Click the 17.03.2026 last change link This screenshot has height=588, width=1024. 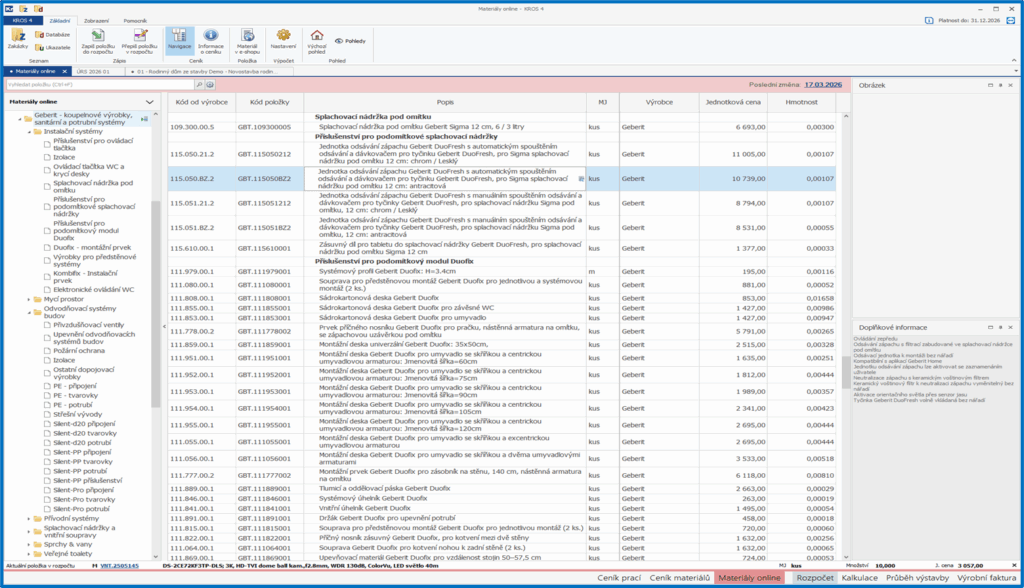coord(825,86)
